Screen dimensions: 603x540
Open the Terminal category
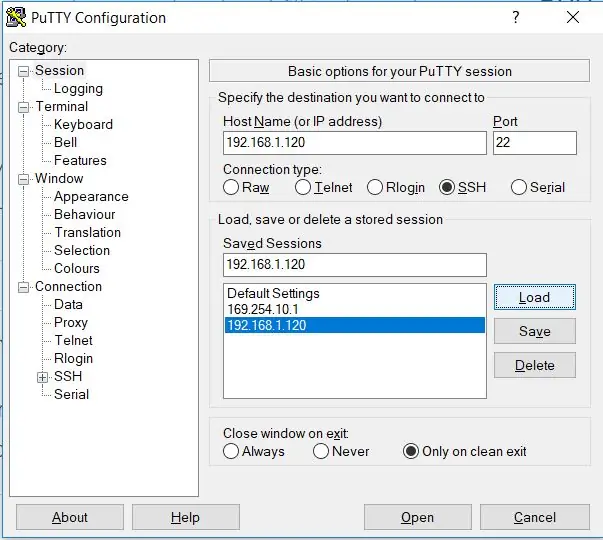62,107
